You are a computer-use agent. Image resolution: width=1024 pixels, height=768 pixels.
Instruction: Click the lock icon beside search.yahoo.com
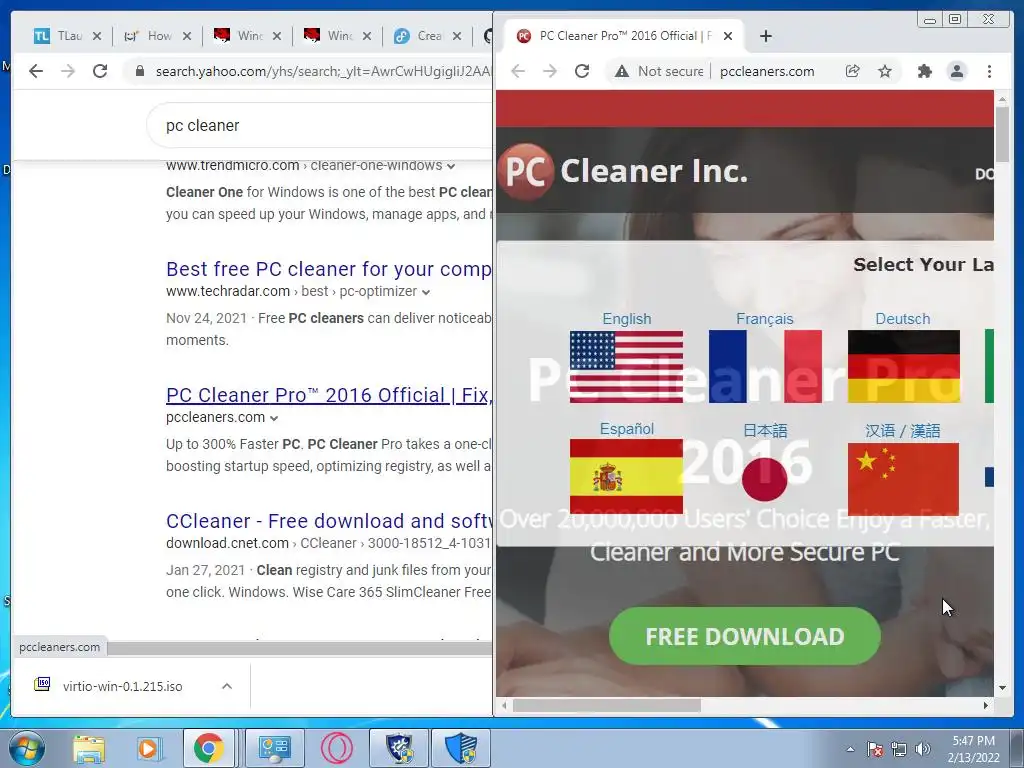[x=139, y=71]
